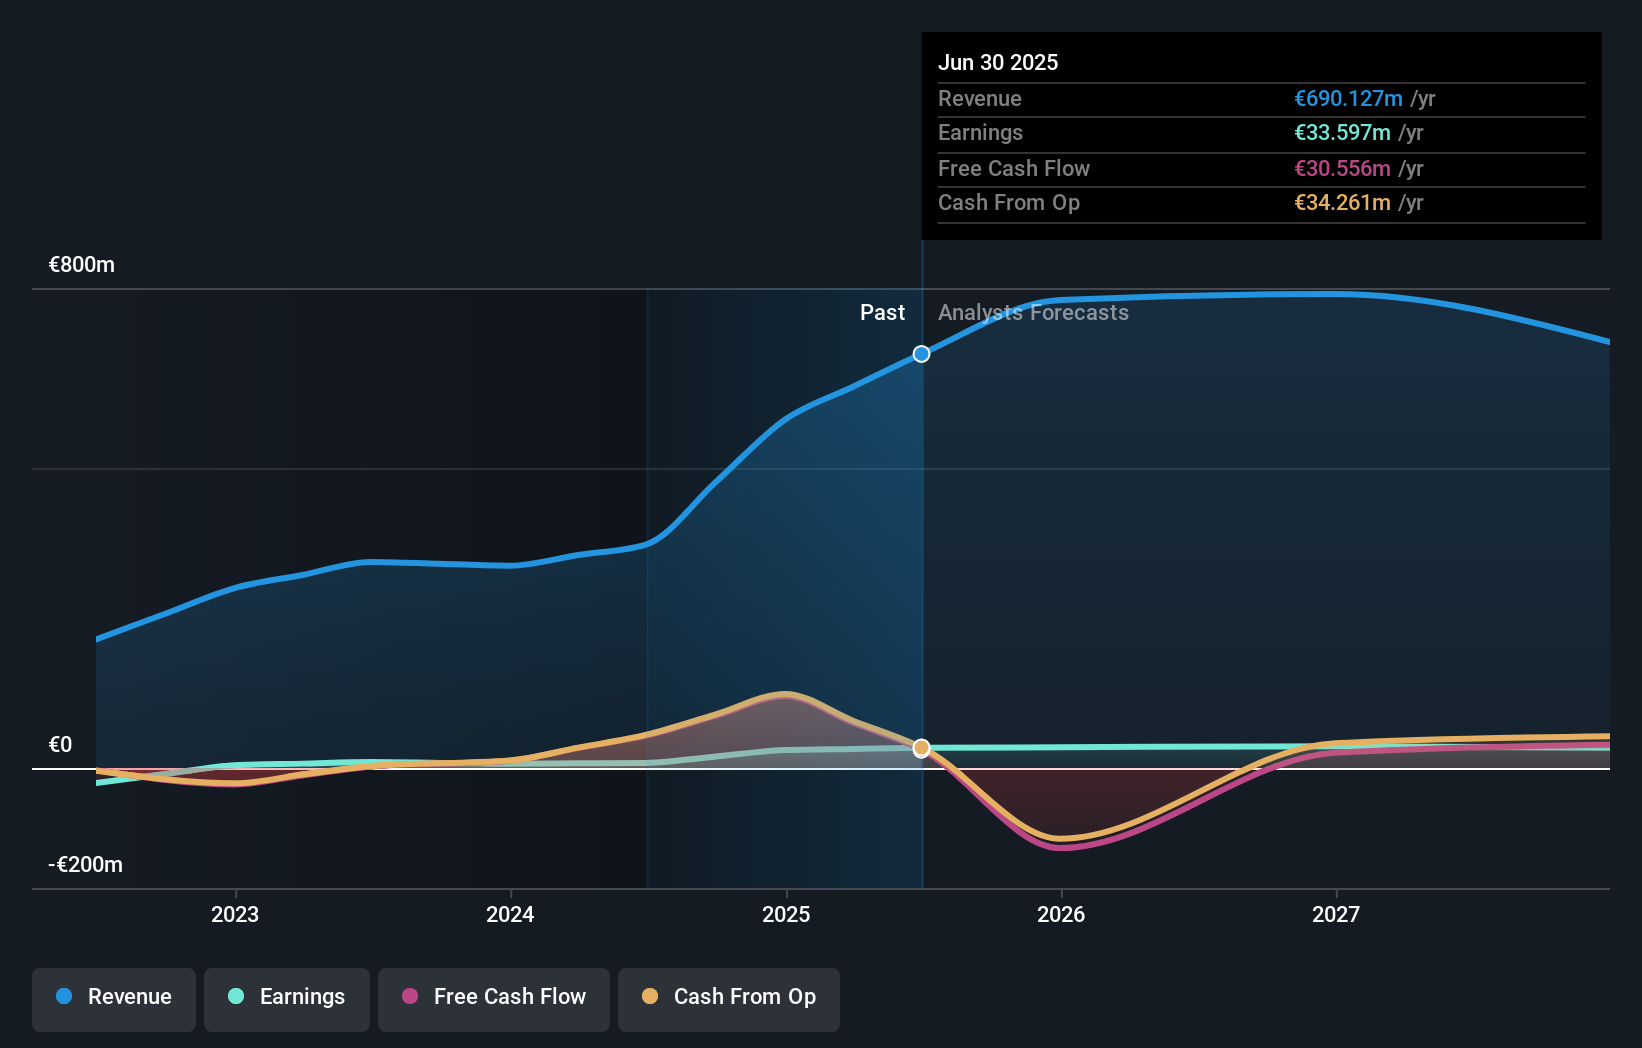This screenshot has height=1048, width=1642.
Task: Click the Revenue value in the tooltip
Action: coord(1347,98)
